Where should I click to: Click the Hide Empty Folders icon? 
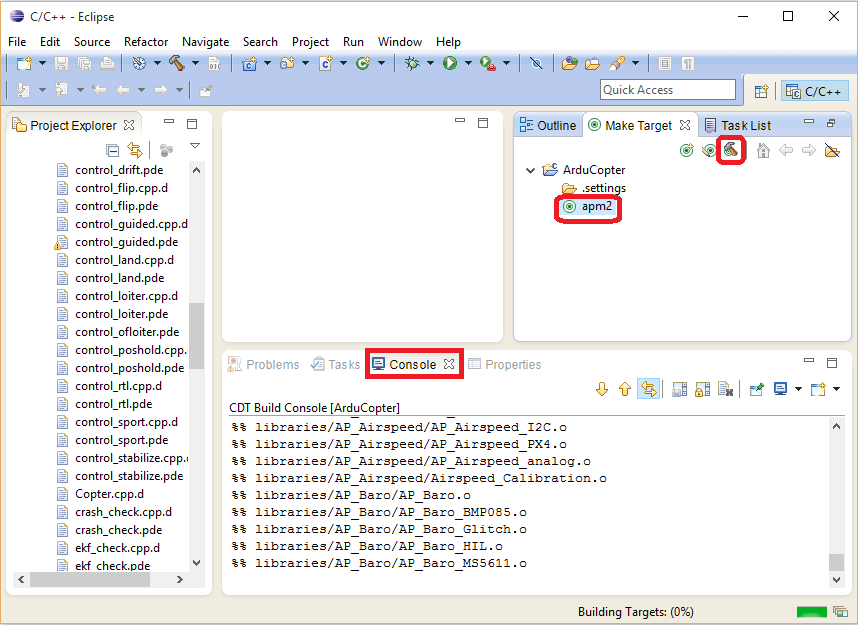point(832,151)
